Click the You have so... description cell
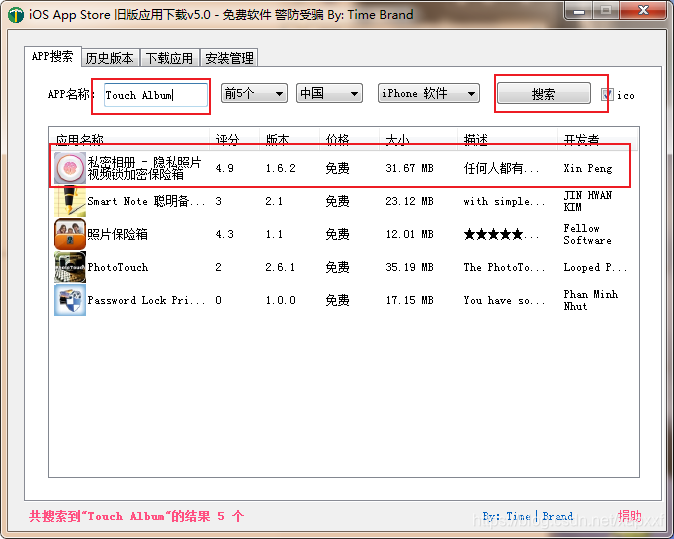This screenshot has width=674, height=539. (504, 300)
